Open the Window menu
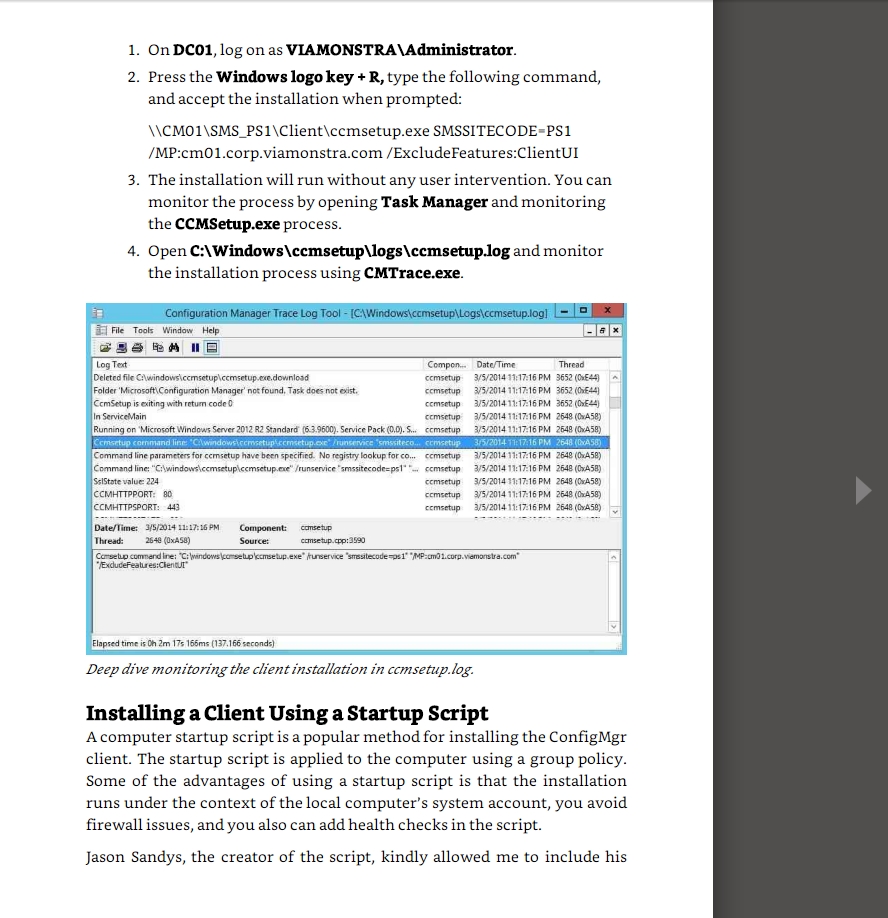 pos(177,330)
